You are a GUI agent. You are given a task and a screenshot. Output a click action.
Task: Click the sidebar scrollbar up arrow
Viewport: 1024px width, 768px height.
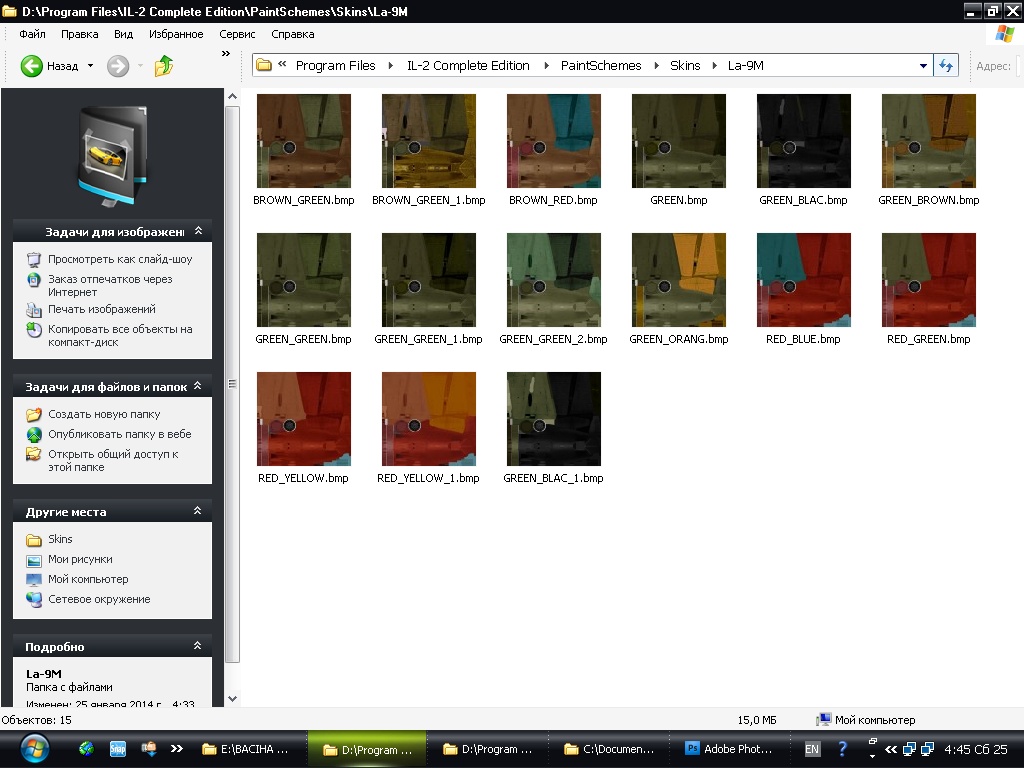(232, 97)
